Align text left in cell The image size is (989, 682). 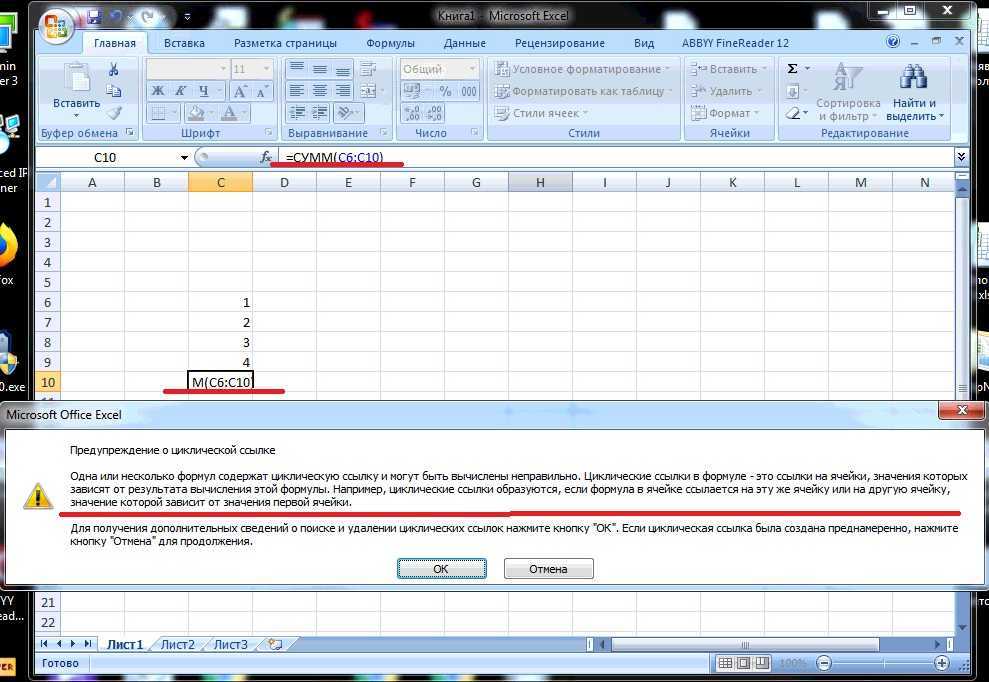[296, 91]
